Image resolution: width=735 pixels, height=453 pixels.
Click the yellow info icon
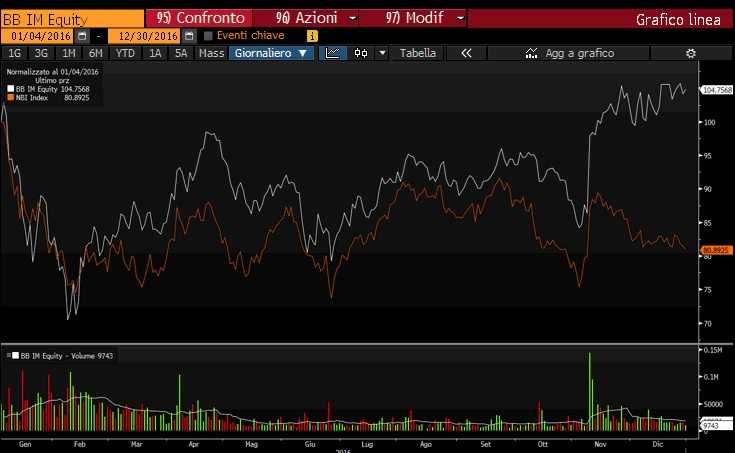[x=312, y=36]
